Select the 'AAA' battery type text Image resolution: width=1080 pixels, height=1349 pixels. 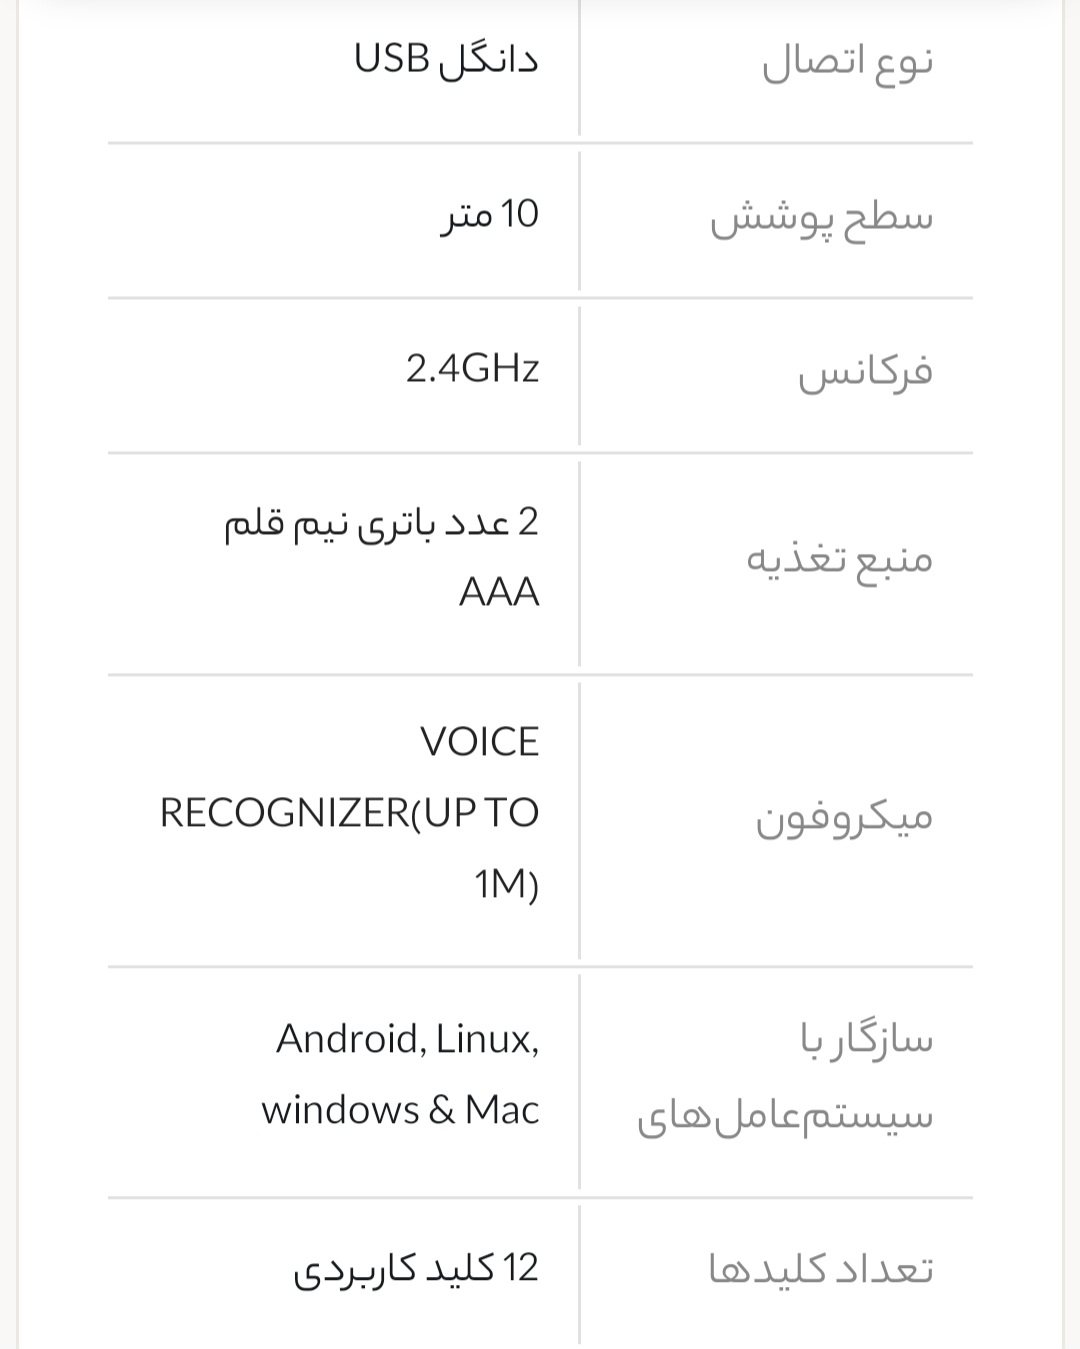coord(499,593)
